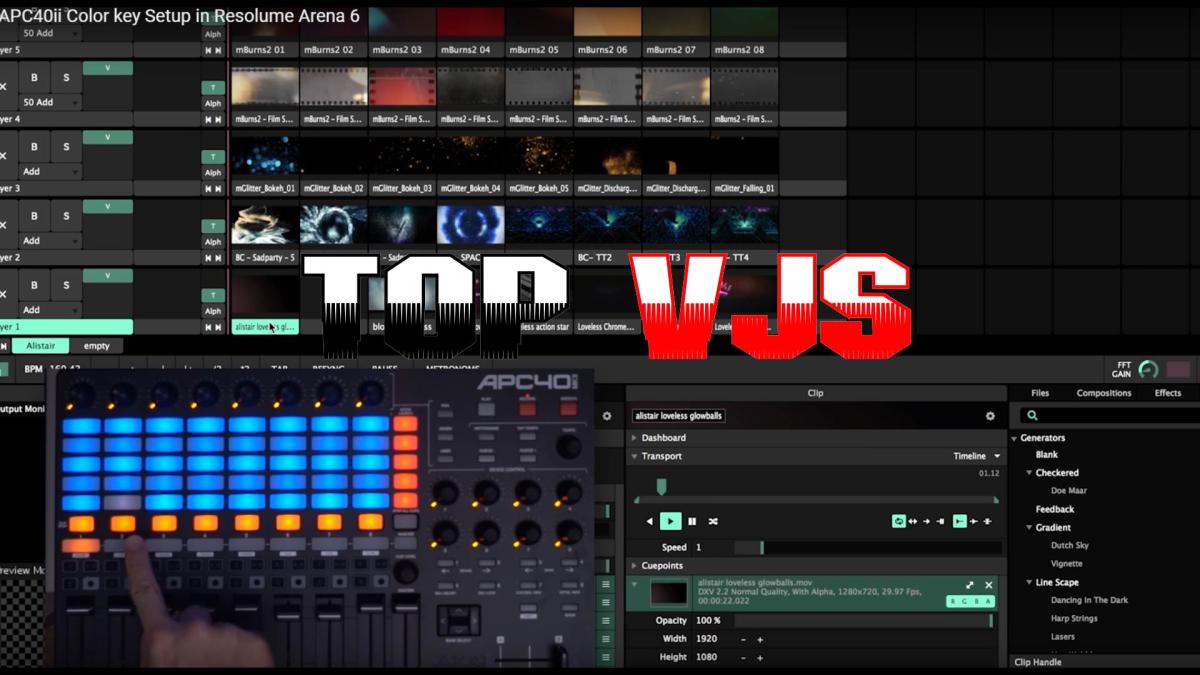This screenshot has height=675, width=1200.
Task: Pause the clip in Transport
Action: pyautogui.click(x=692, y=521)
